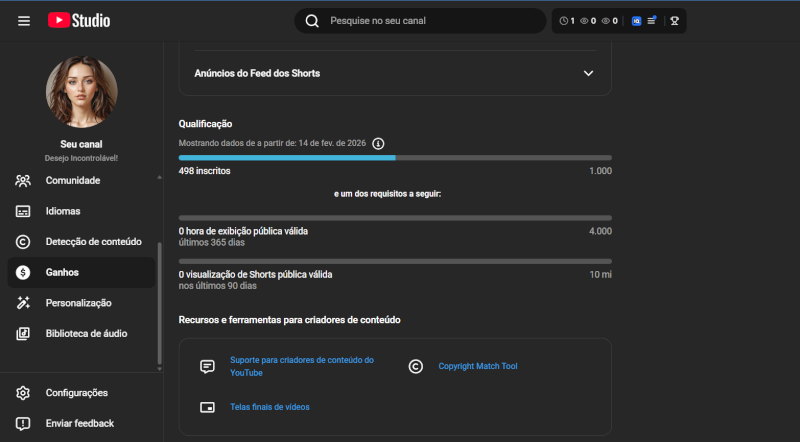The width and height of the screenshot is (800, 442).
Task: Click the clock counter icon in top bar
Action: (x=566, y=21)
